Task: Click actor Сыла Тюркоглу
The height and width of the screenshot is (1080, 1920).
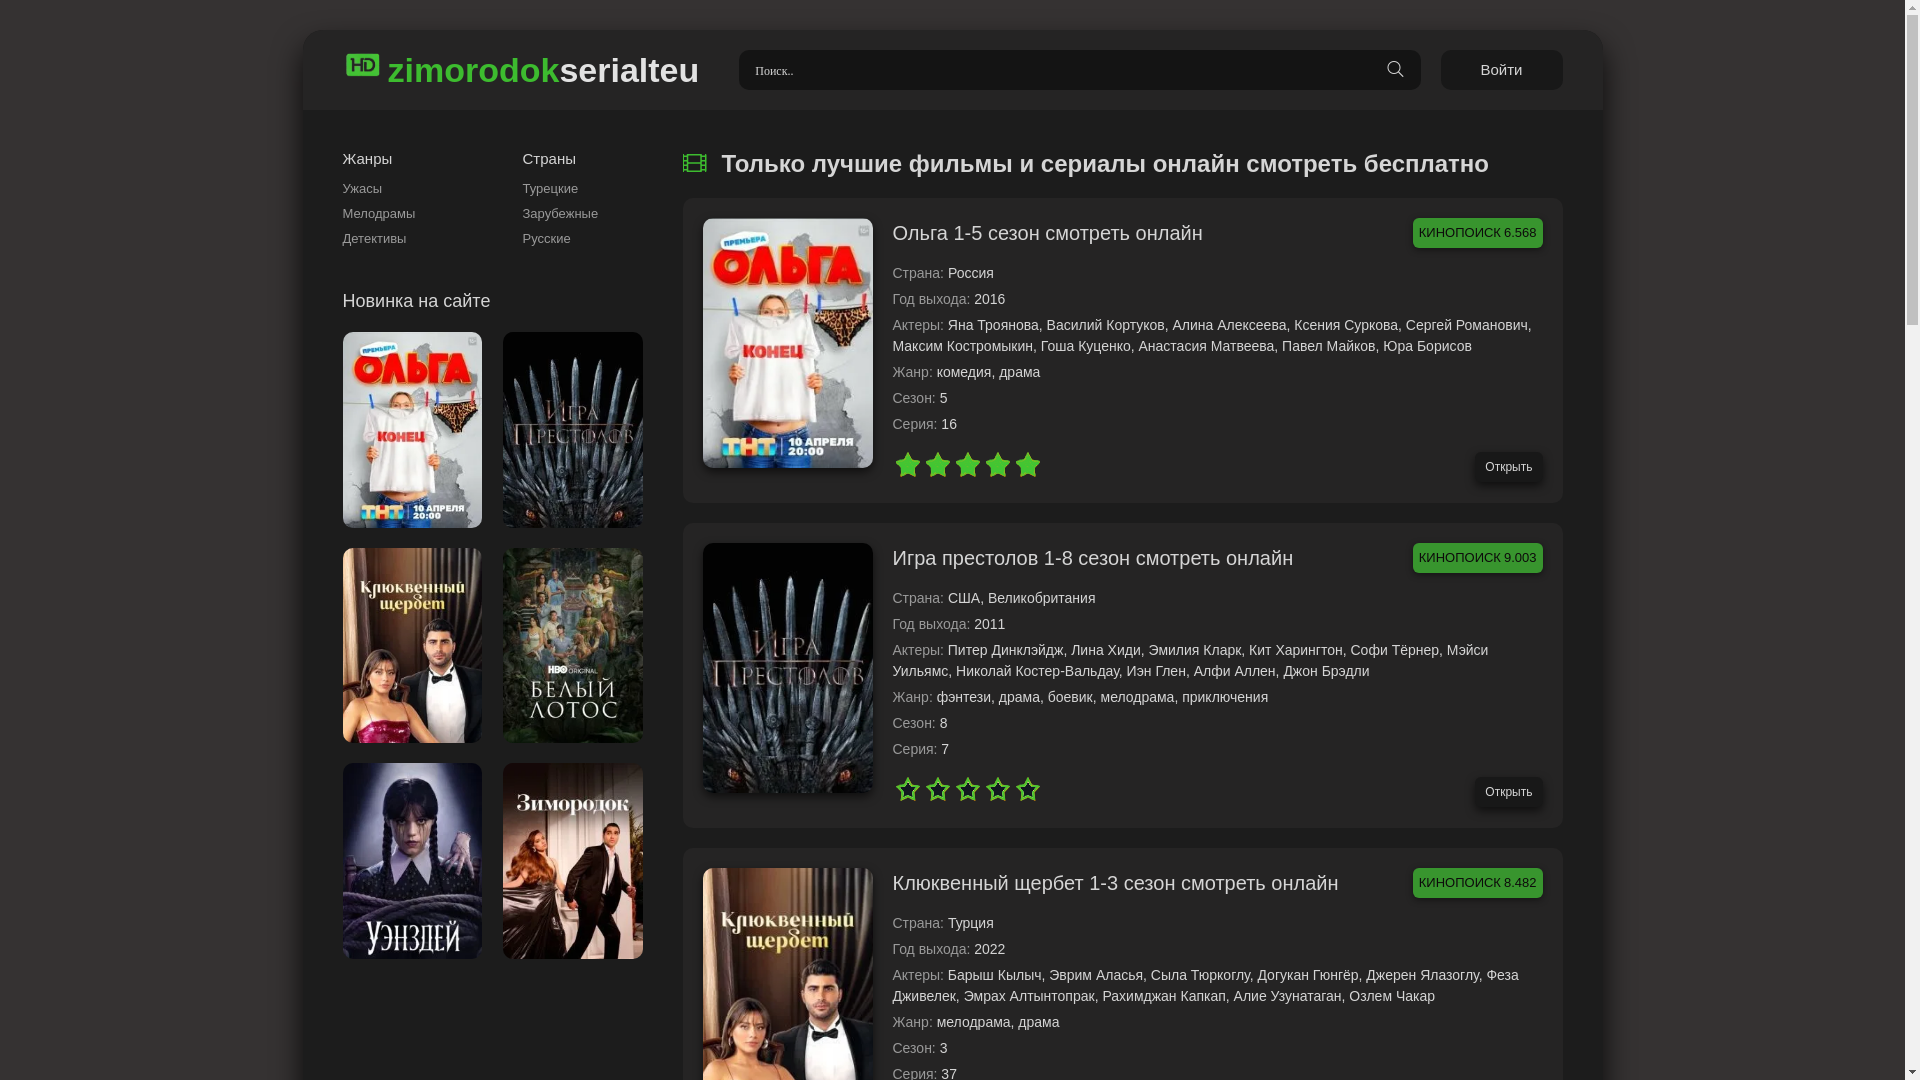Action: (1200, 975)
